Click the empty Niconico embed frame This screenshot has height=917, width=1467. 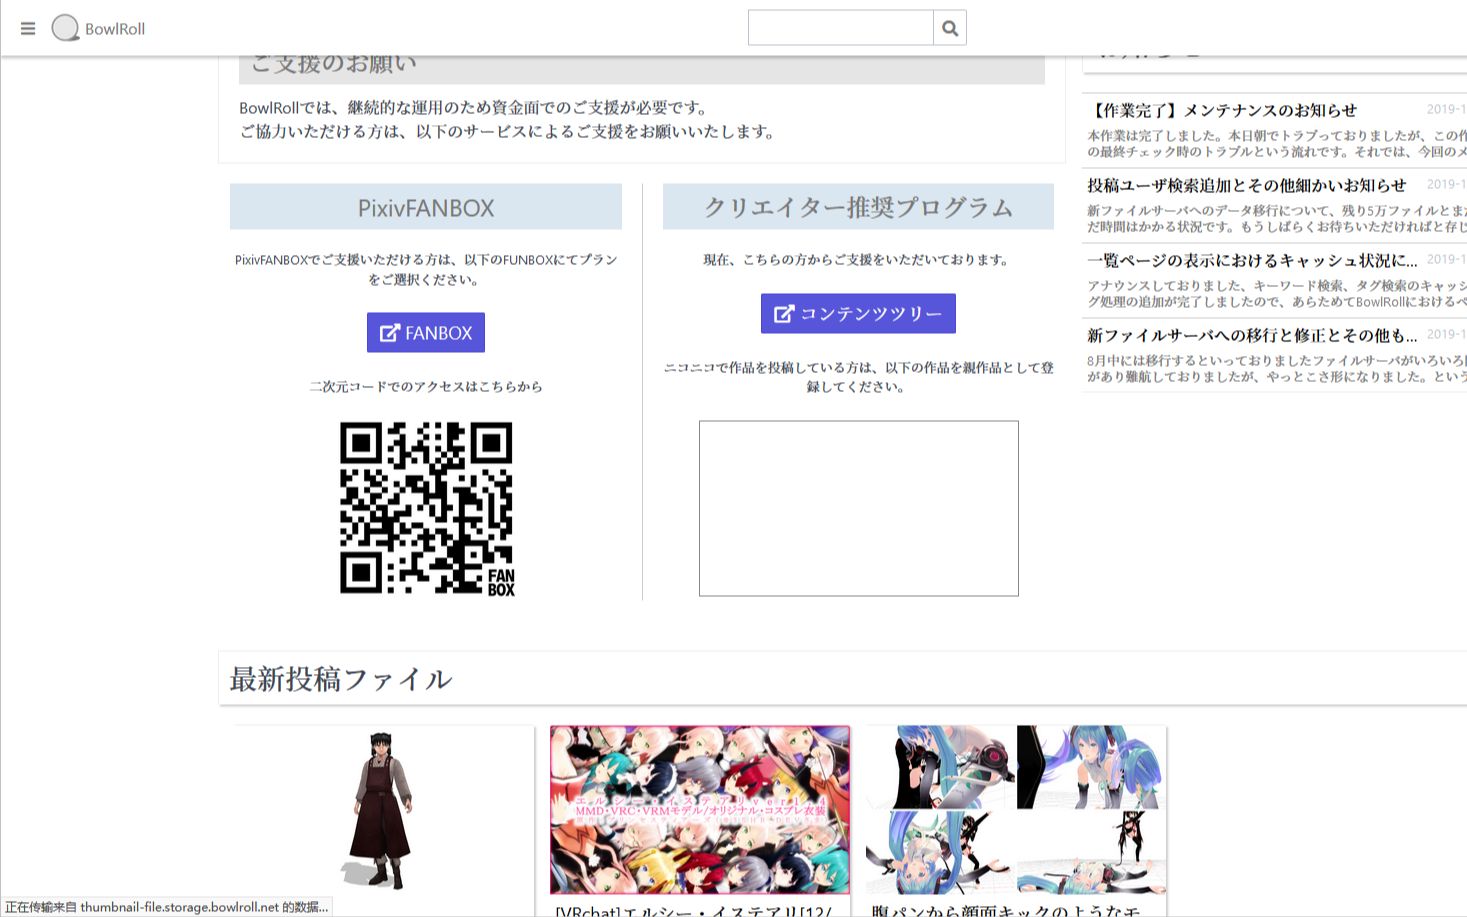pyautogui.click(x=859, y=508)
